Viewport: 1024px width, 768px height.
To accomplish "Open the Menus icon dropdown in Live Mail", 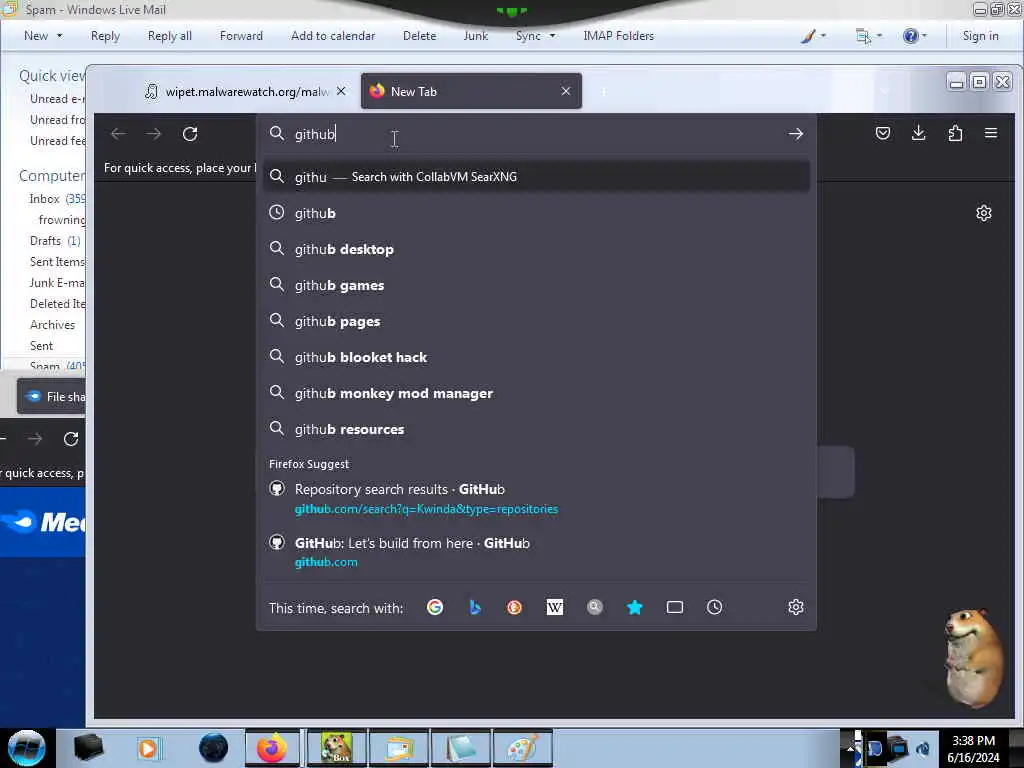I will pos(869,36).
